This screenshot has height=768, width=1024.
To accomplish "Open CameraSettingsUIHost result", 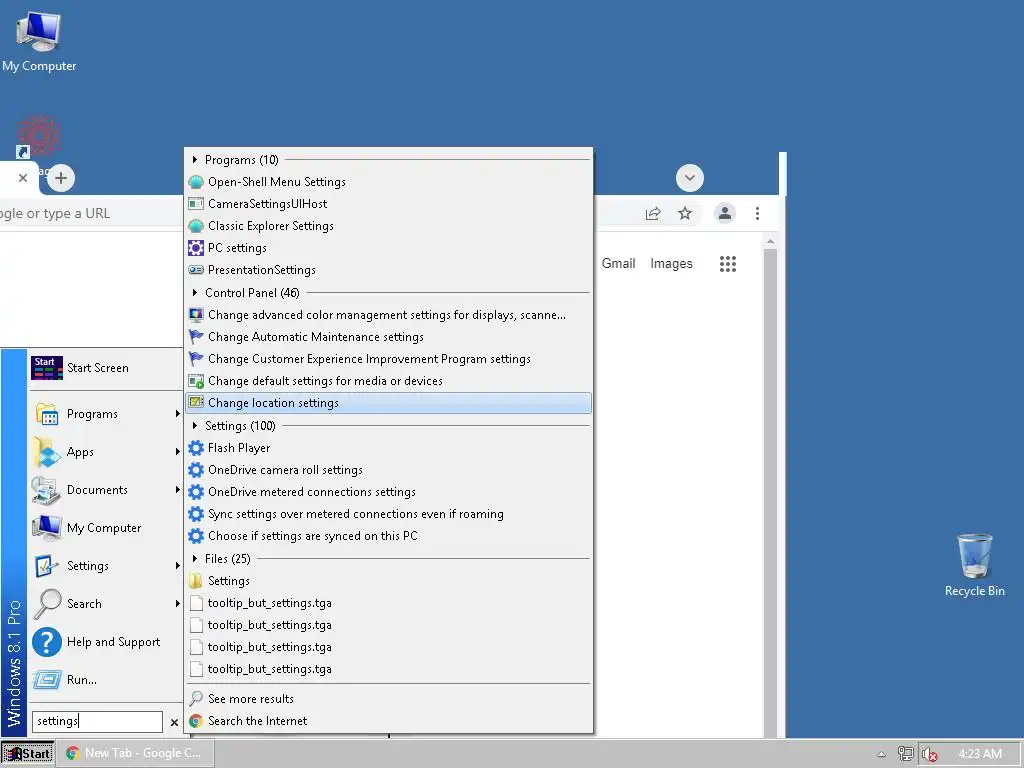I will [389, 204].
